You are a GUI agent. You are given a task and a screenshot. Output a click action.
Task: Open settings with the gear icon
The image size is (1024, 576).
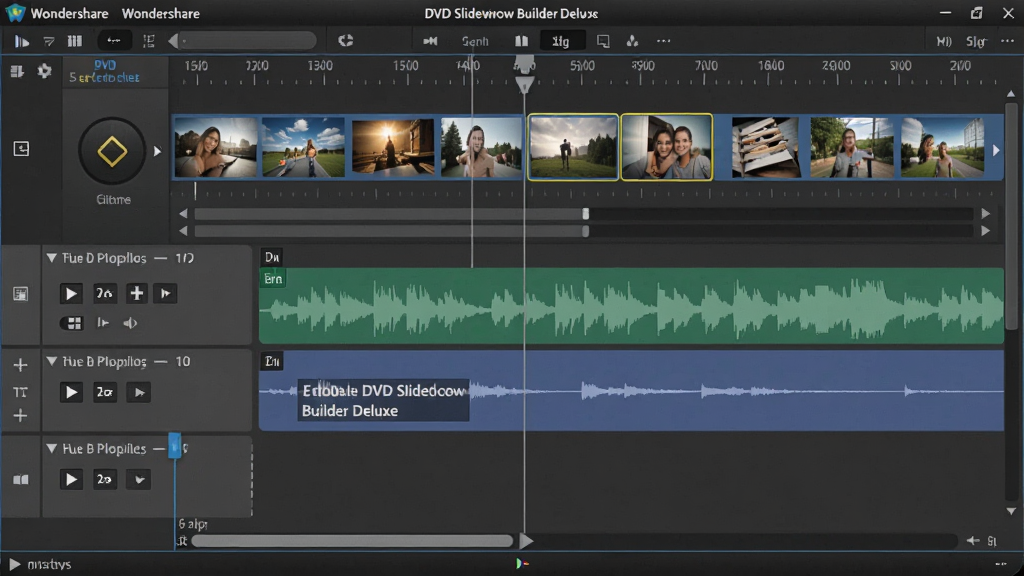pyautogui.click(x=44, y=71)
